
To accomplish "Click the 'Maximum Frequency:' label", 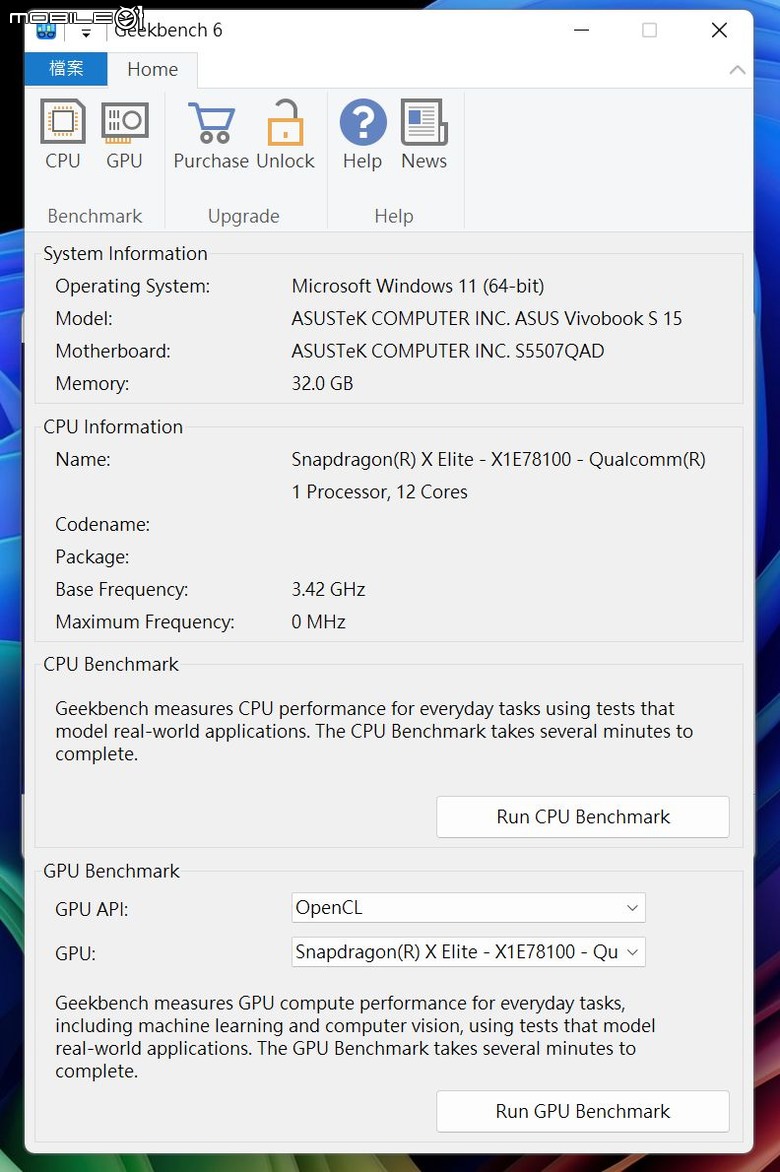I will click(145, 622).
